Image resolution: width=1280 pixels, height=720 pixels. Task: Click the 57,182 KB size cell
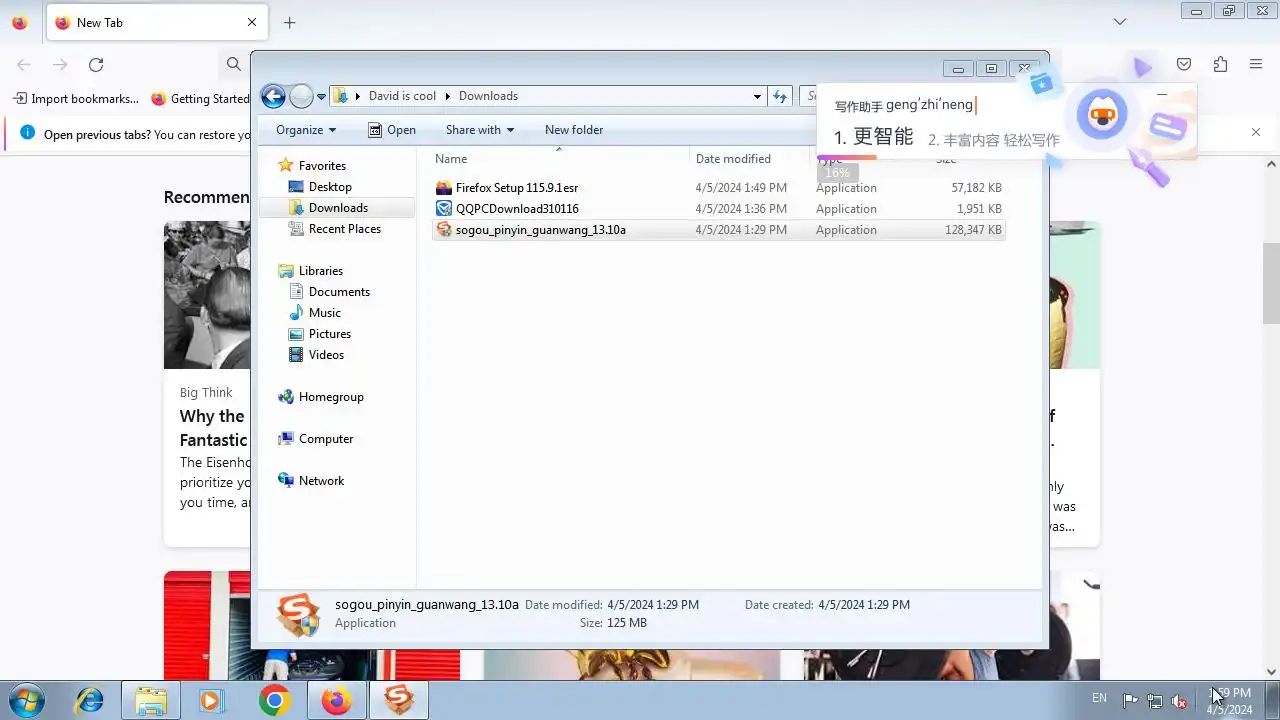click(x=976, y=188)
